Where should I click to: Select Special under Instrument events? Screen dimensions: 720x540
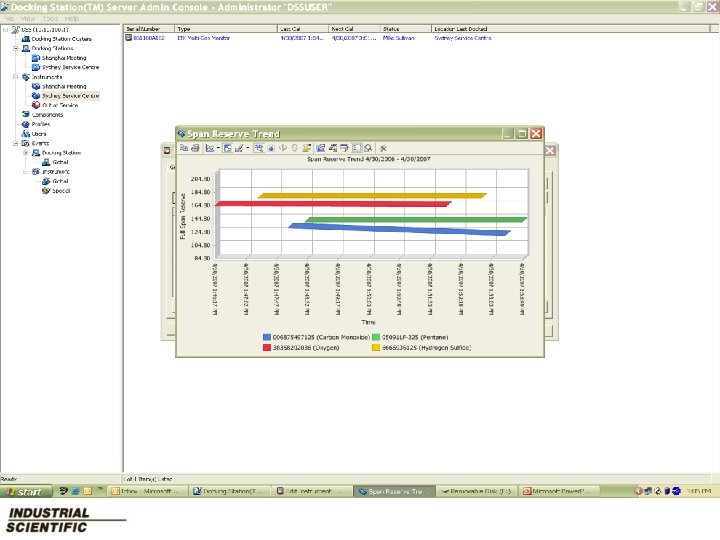61,191
